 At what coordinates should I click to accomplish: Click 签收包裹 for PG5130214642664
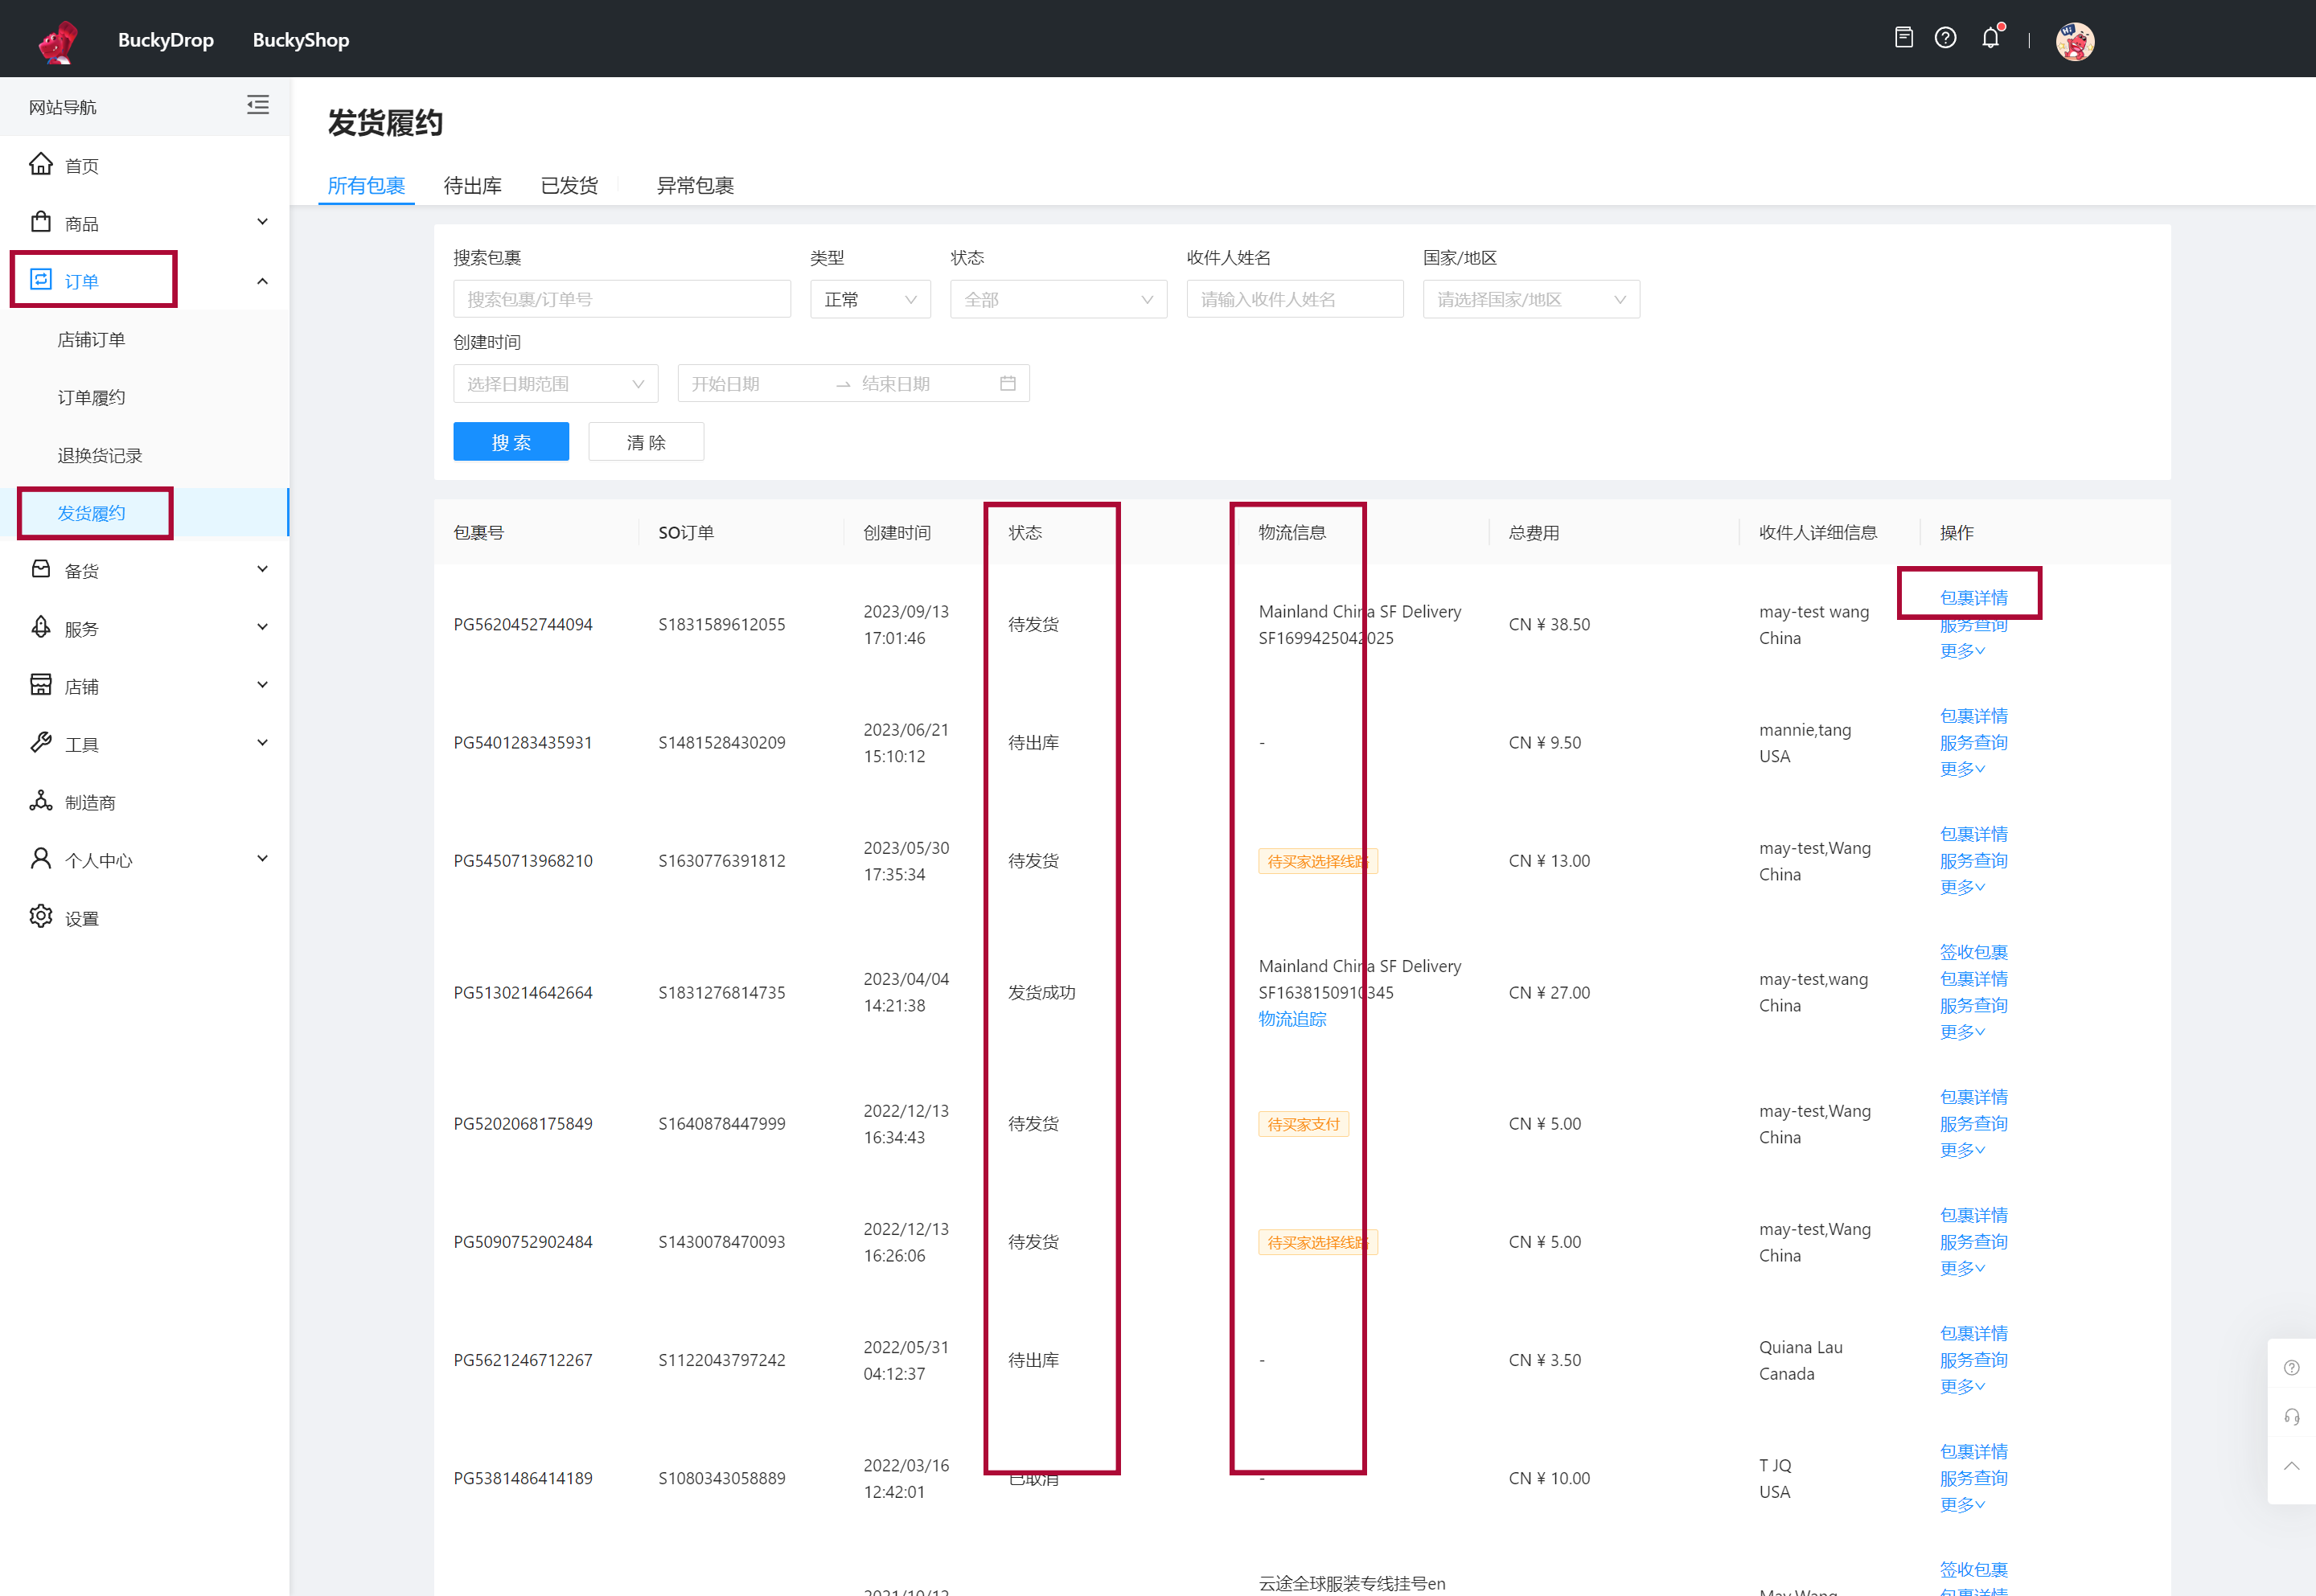1973,952
